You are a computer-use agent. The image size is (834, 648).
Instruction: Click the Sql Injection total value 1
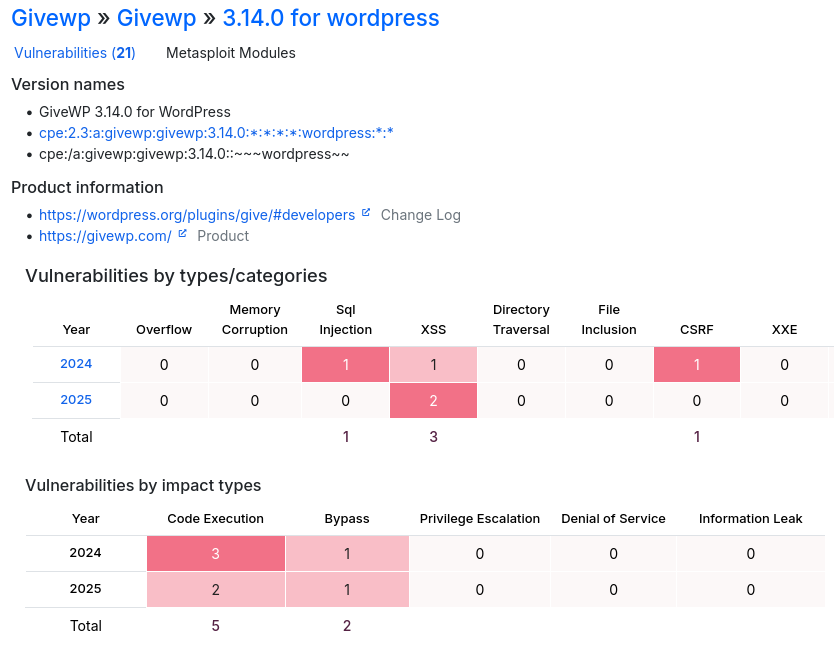click(x=346, y=437)
